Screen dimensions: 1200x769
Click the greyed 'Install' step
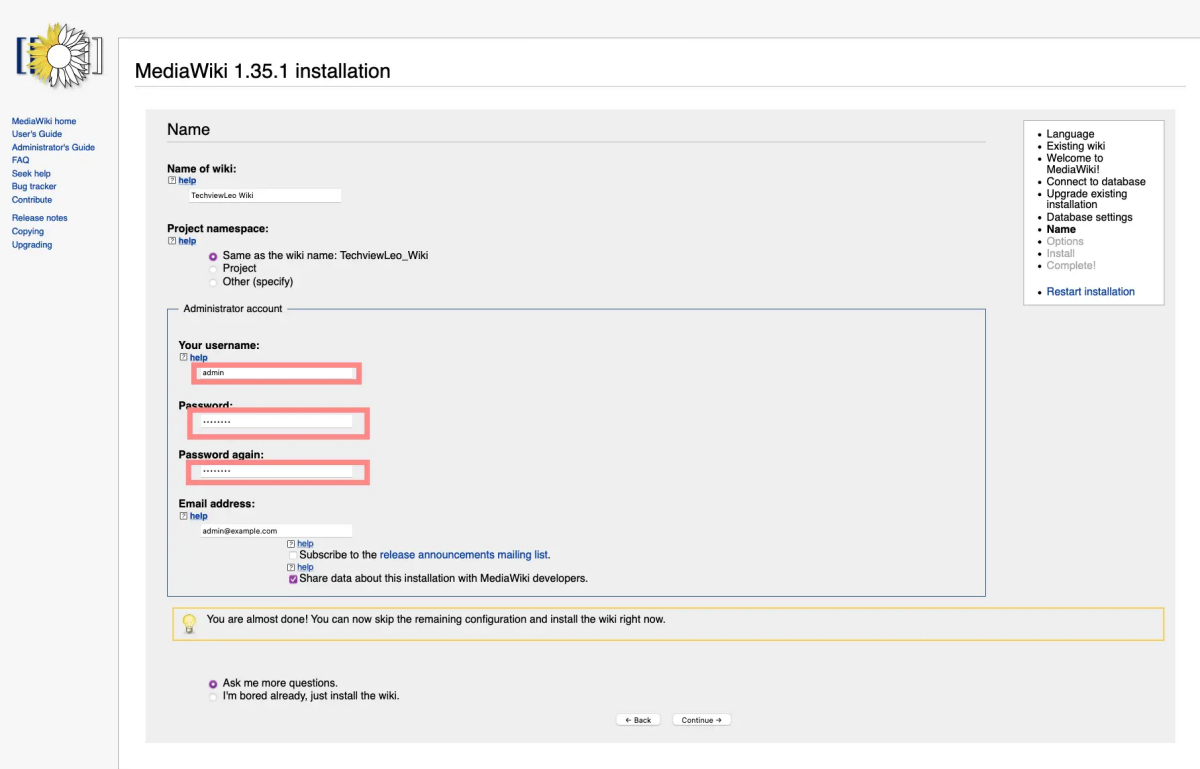click(1061, 253)
